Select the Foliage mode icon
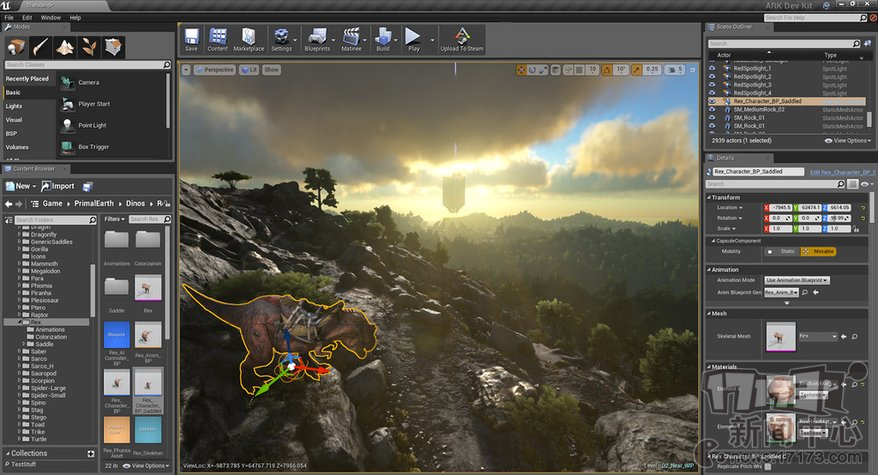Screen dimensions: 878x475 point(89,46)
